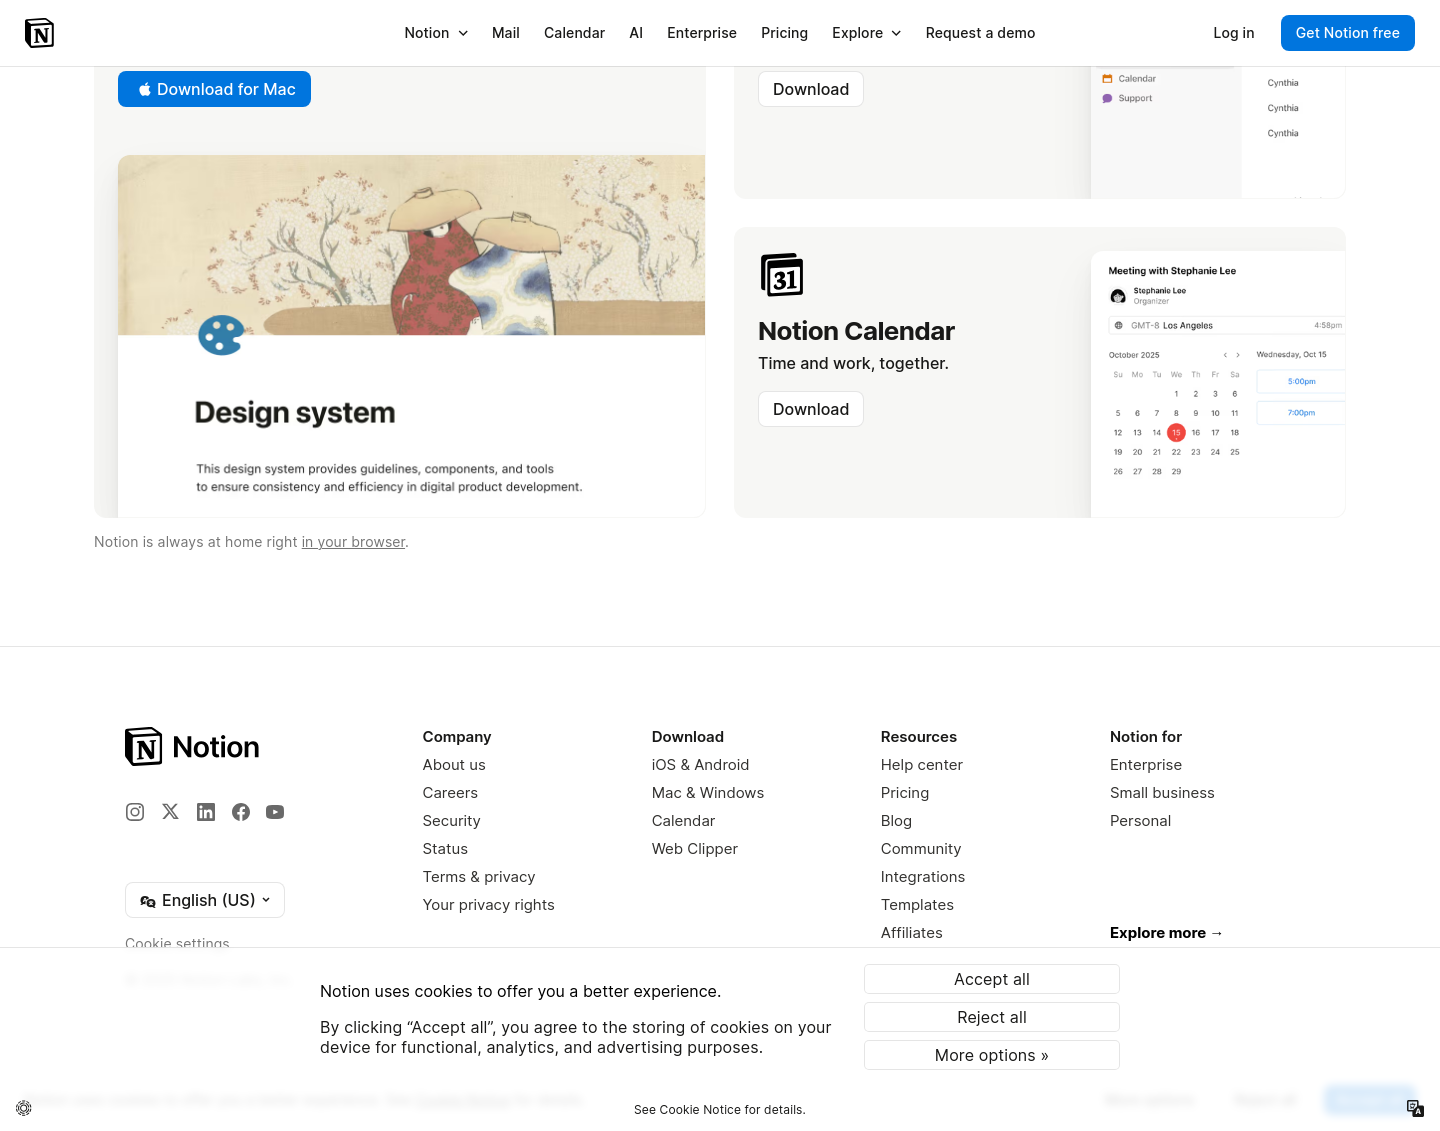Screen dimensions: 1440x1131
Task: Click the cookie preferences gear icon at the page bottom
Action: [24, 1108]
